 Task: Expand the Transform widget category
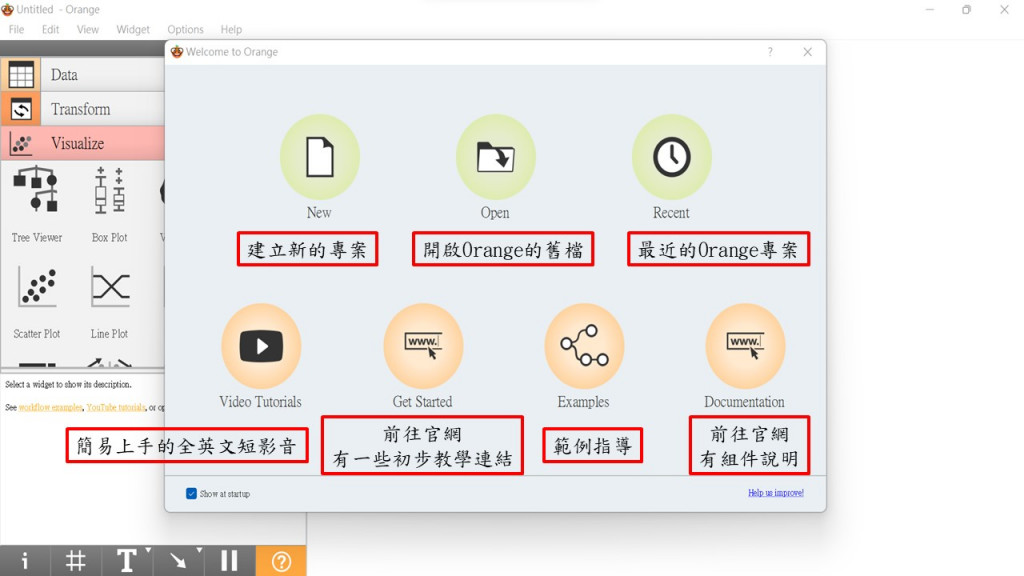83,109
